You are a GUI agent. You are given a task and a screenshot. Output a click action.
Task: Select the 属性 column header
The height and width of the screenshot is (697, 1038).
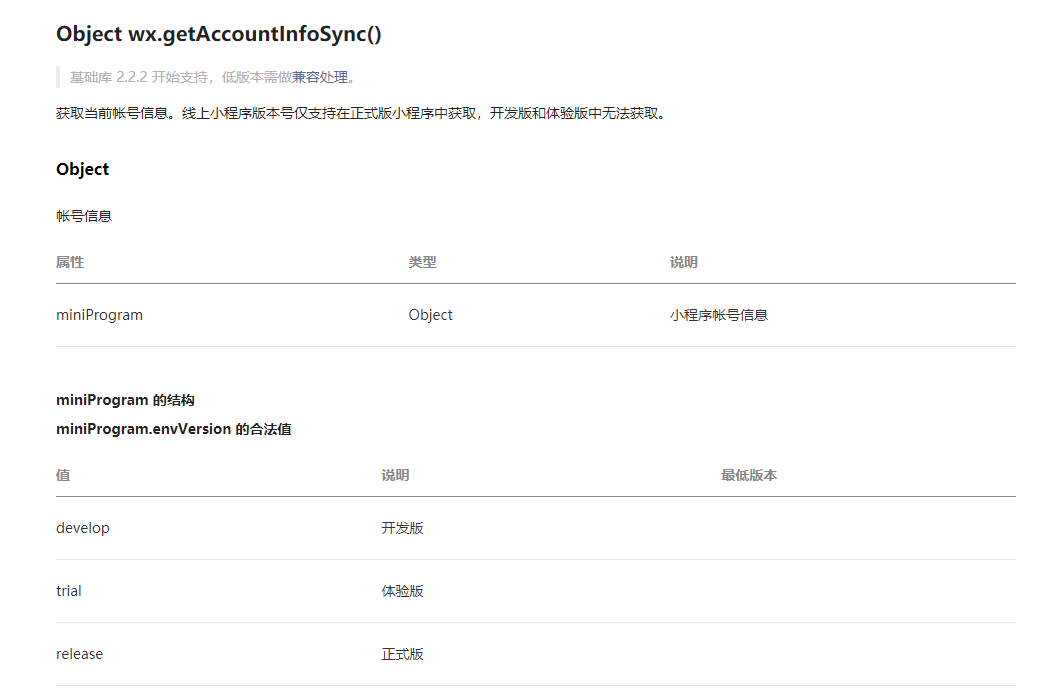click(70, 262)
